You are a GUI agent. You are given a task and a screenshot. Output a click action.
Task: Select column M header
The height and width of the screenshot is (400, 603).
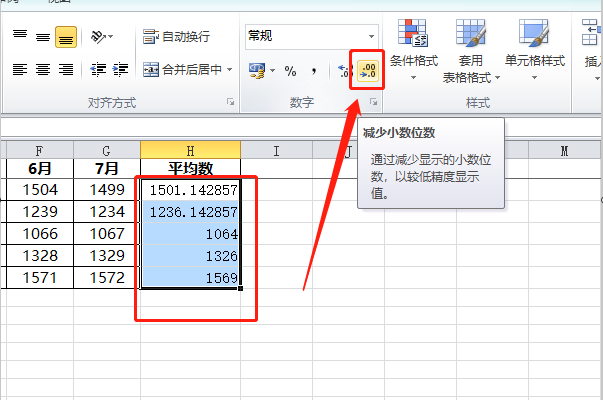click(x=564, y=150)
